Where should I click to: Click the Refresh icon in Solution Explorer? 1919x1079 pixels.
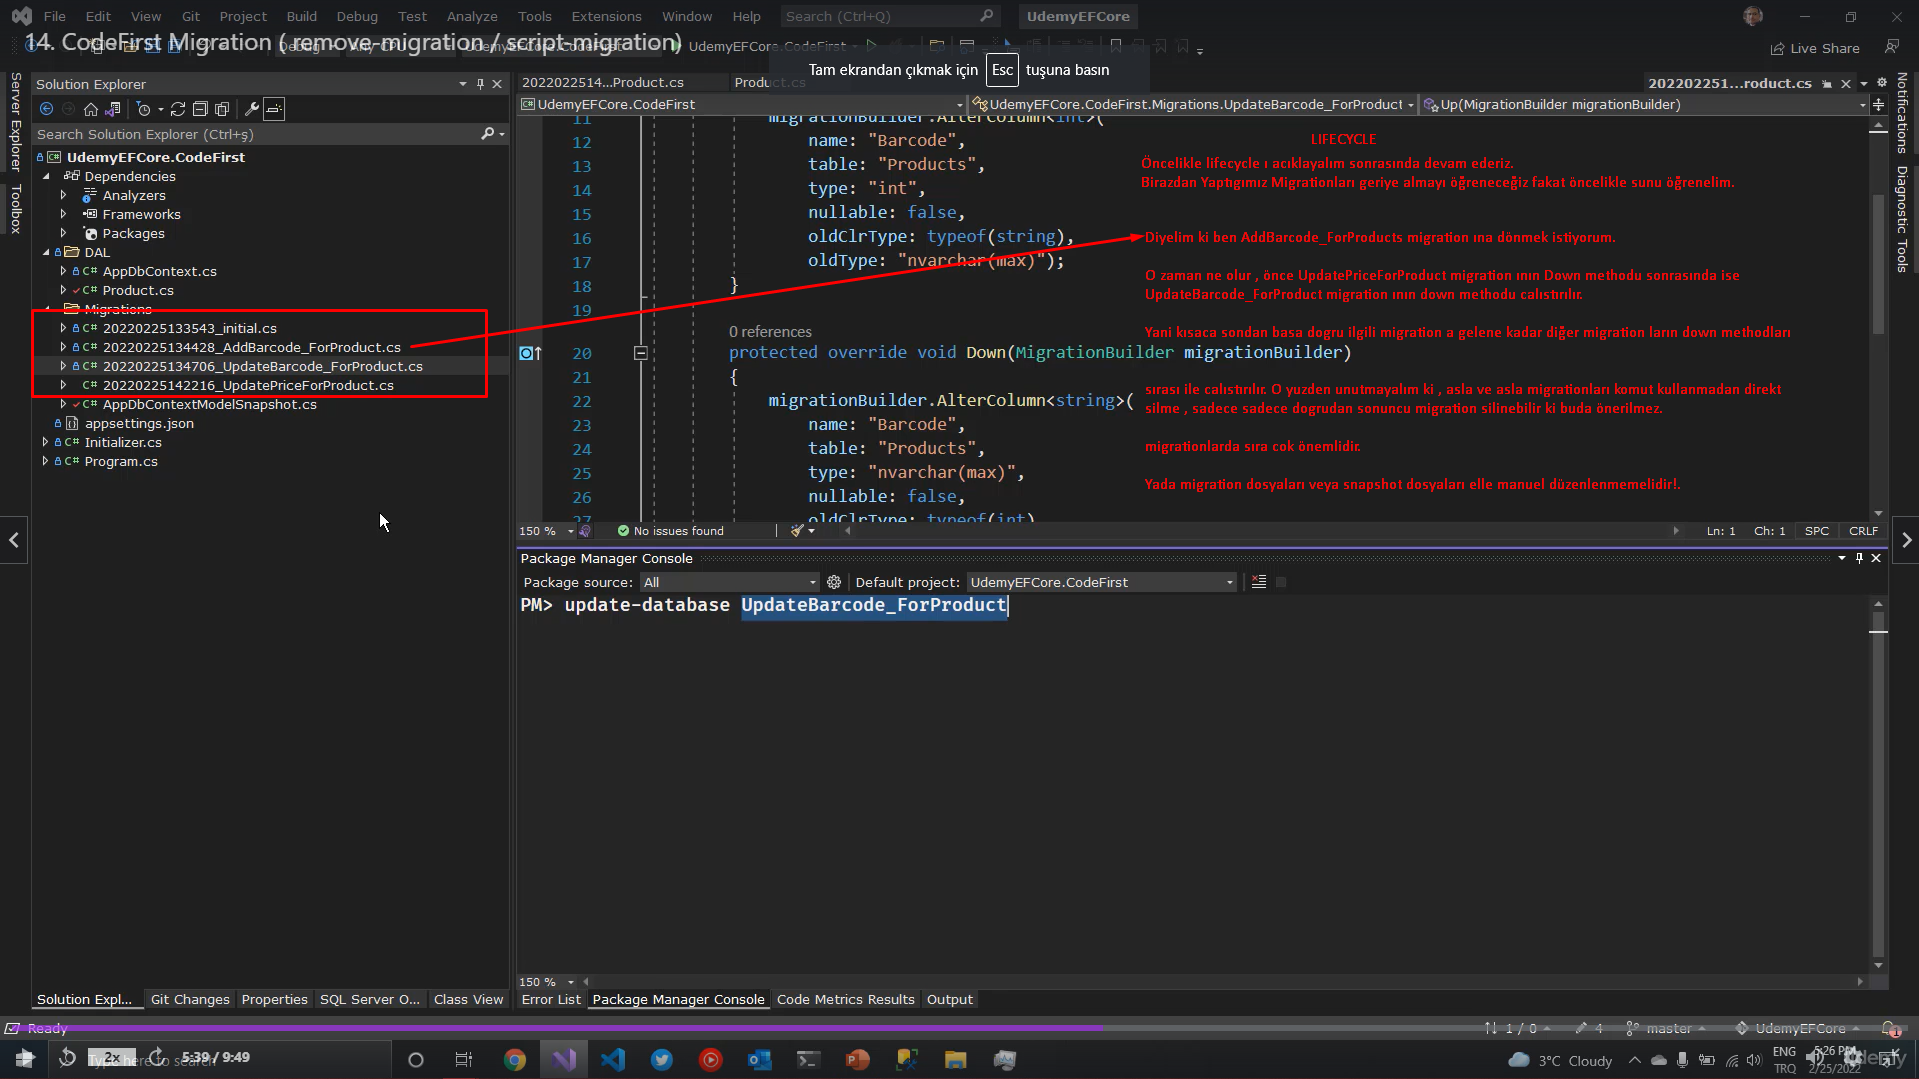[178, 109]
